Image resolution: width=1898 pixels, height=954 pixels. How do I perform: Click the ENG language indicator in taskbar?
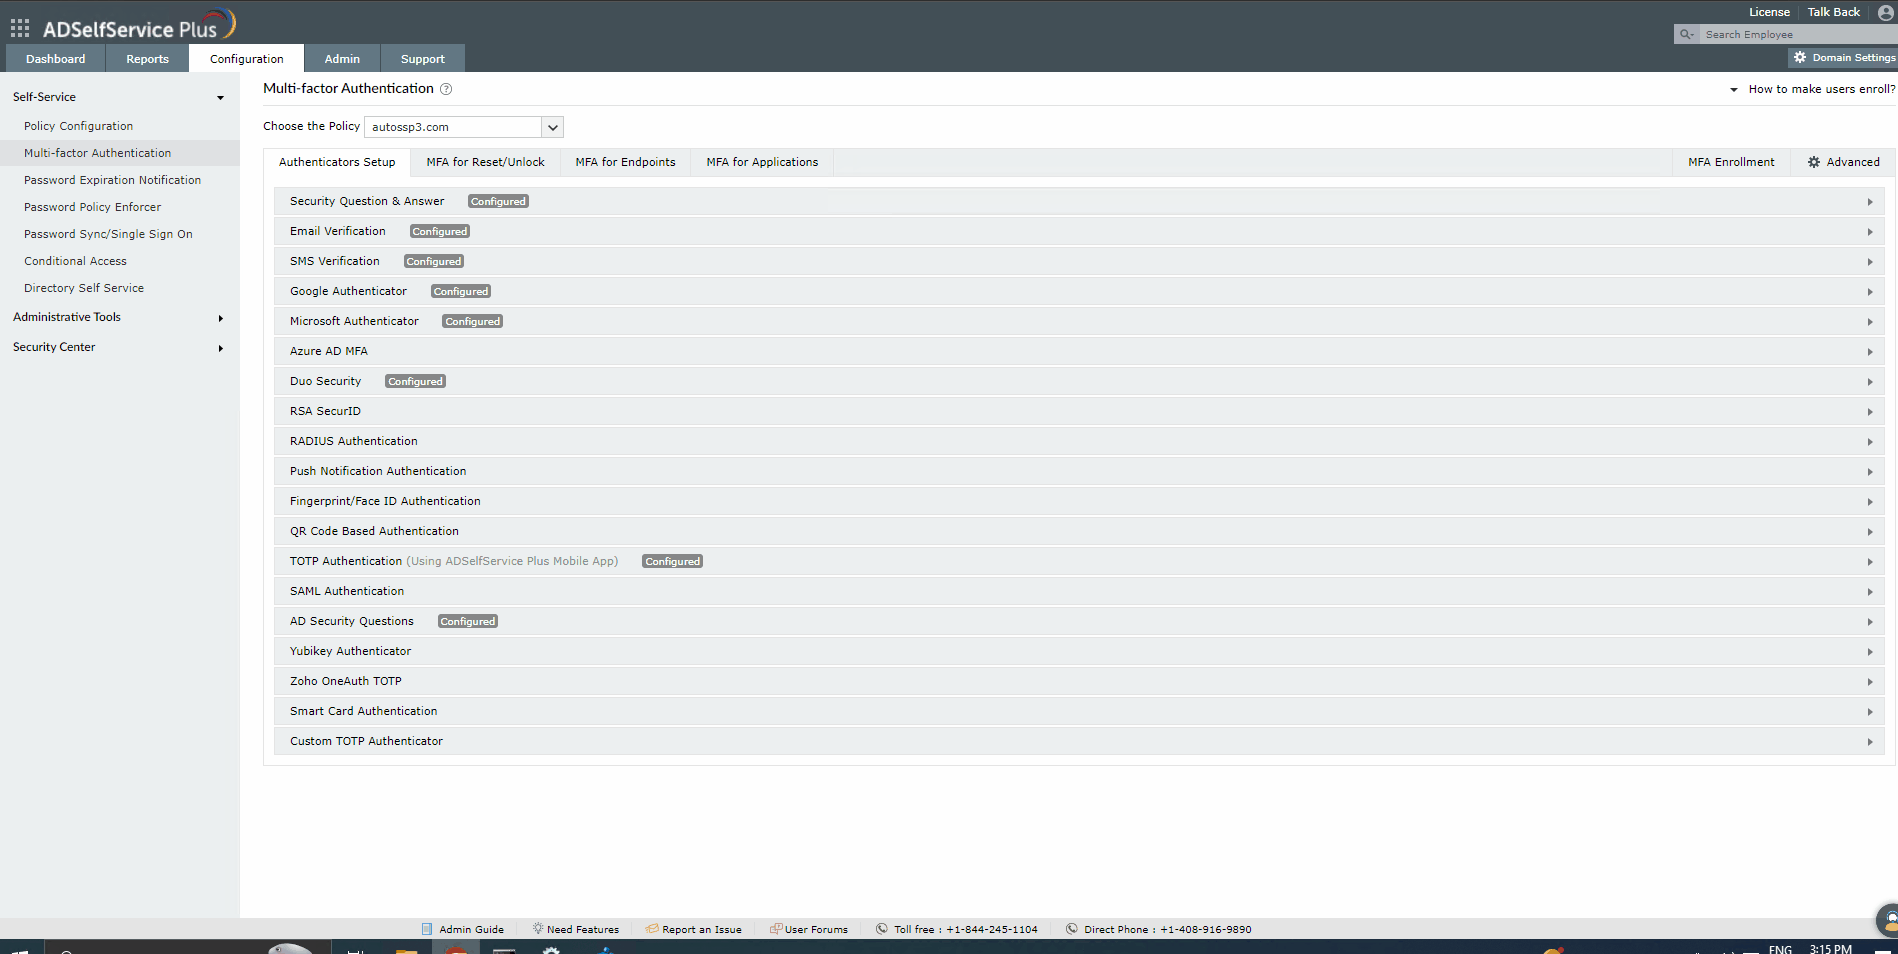[x=1780, y=949]
